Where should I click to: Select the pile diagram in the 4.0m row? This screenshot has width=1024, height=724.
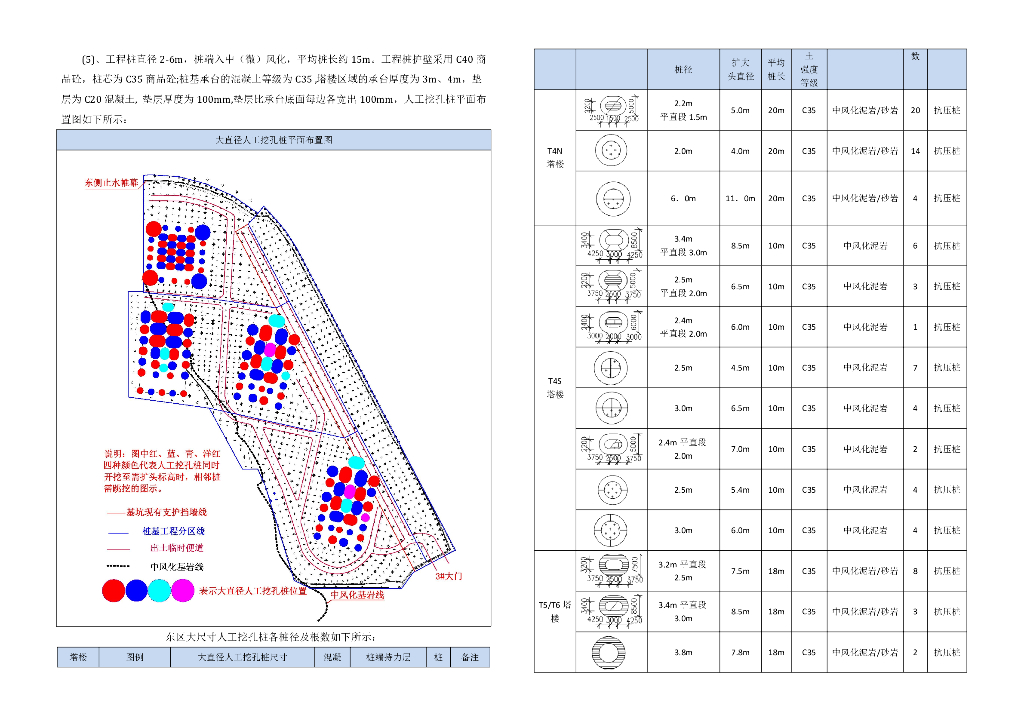pos(611,151)
